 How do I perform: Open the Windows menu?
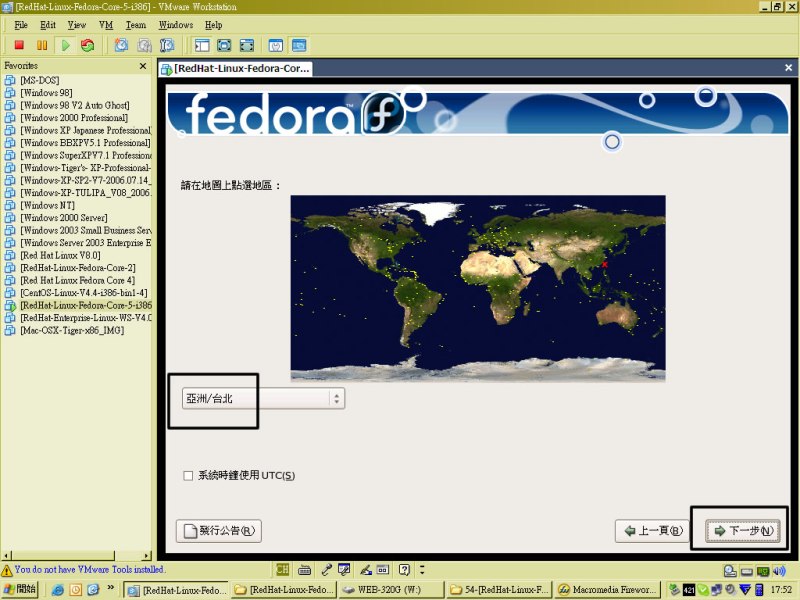tap(176, 25)
